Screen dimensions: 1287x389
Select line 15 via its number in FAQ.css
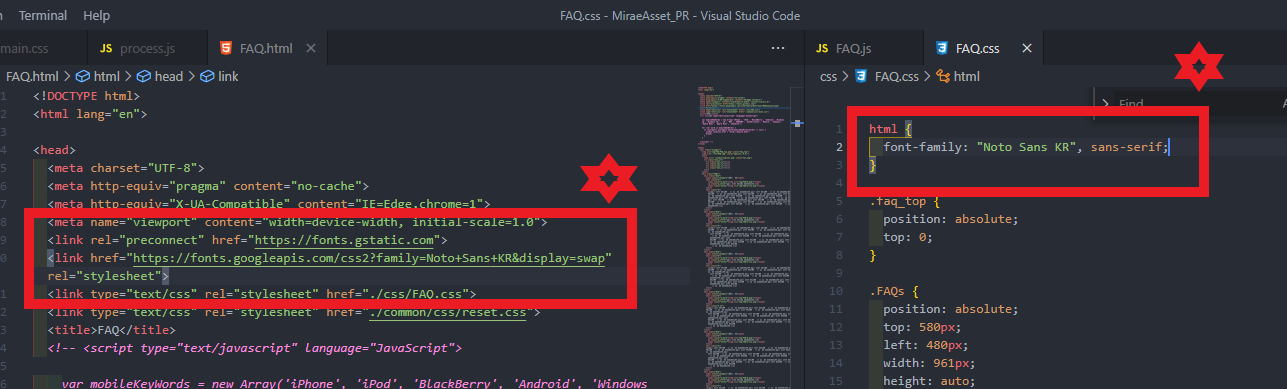point(838,381)
